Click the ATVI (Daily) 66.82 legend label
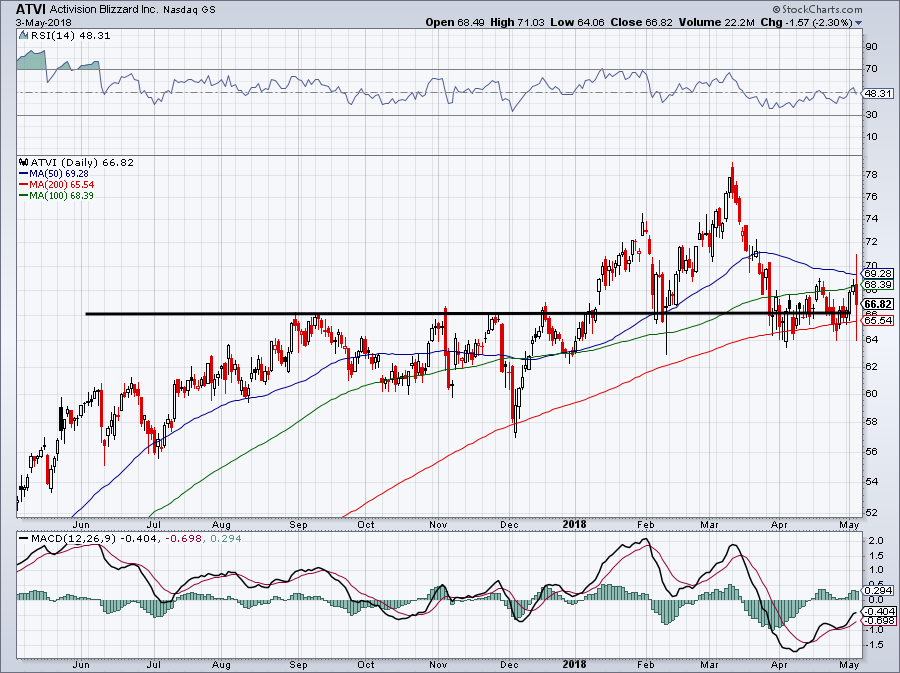Image resolution: width=900 pixels, height=673 pixels. point(82,162)
